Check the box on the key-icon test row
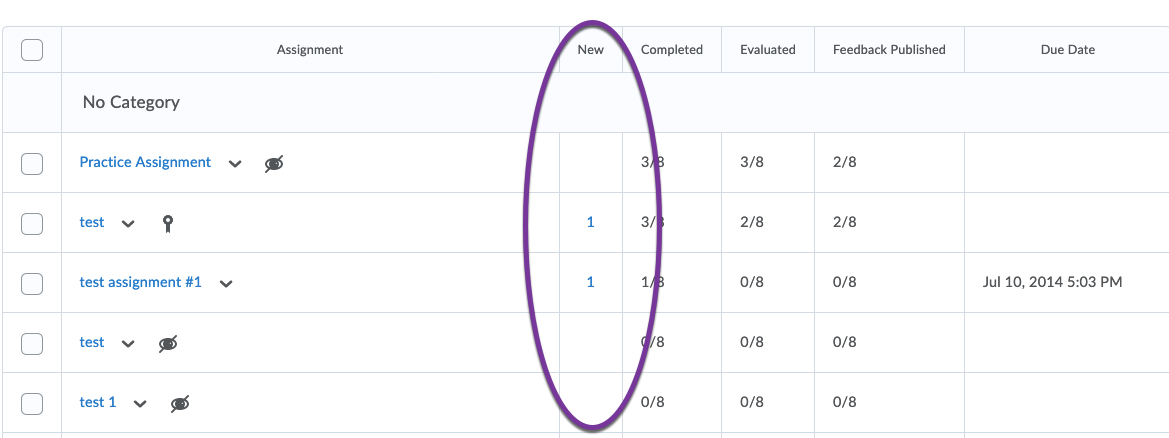 (x=32, y=224)
